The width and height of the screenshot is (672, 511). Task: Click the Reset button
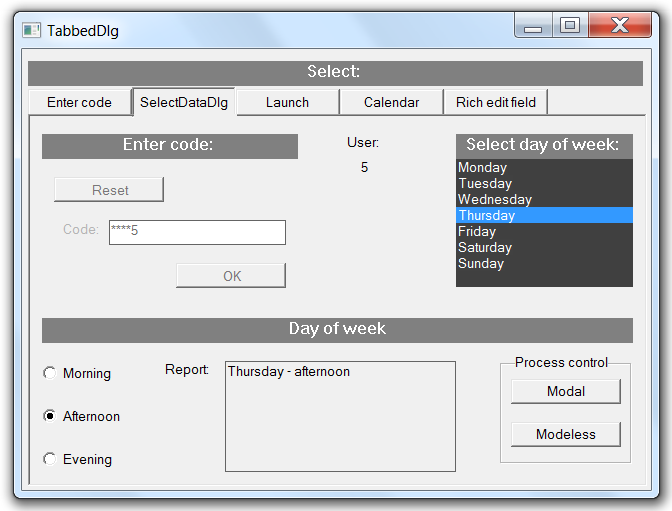[109, 189]
